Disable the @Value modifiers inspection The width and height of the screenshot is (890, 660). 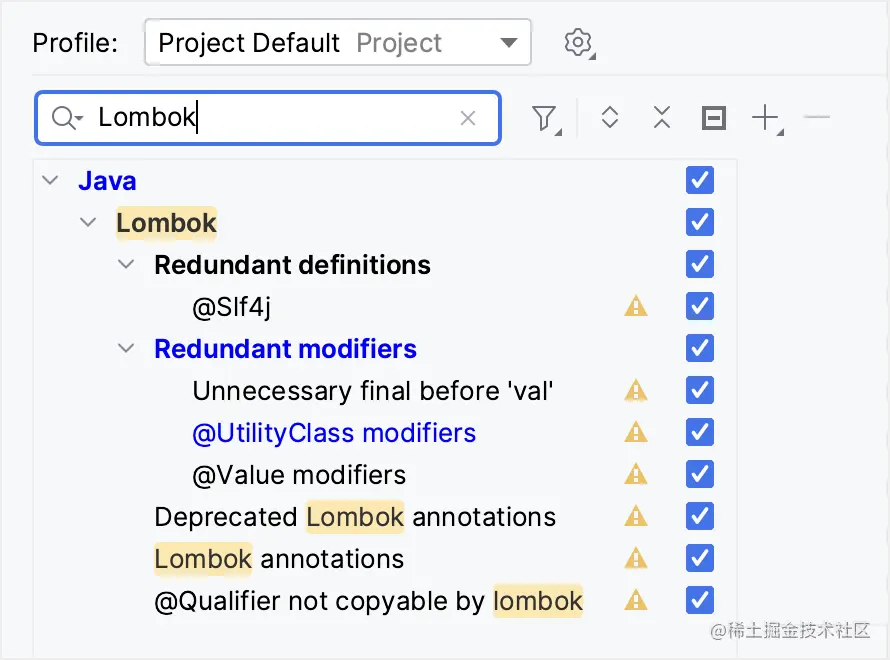[699, 474]
